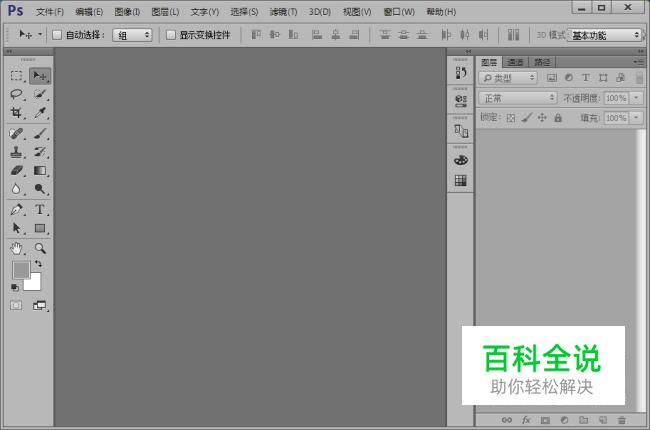Click the Layers panel vertical scrollbar
Image resolution: width=650 pixels, height=430 pixels.
[640, 270]
